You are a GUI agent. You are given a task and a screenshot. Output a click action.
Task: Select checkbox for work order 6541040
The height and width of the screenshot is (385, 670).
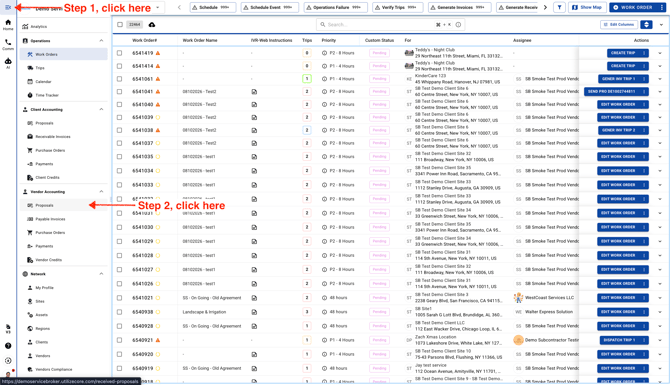(x=120, y=104)
